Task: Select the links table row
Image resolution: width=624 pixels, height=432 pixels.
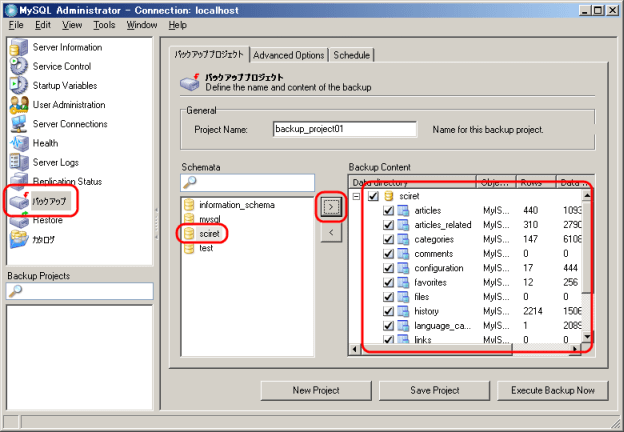Action: pyautogui.click(x=466, y=339)
